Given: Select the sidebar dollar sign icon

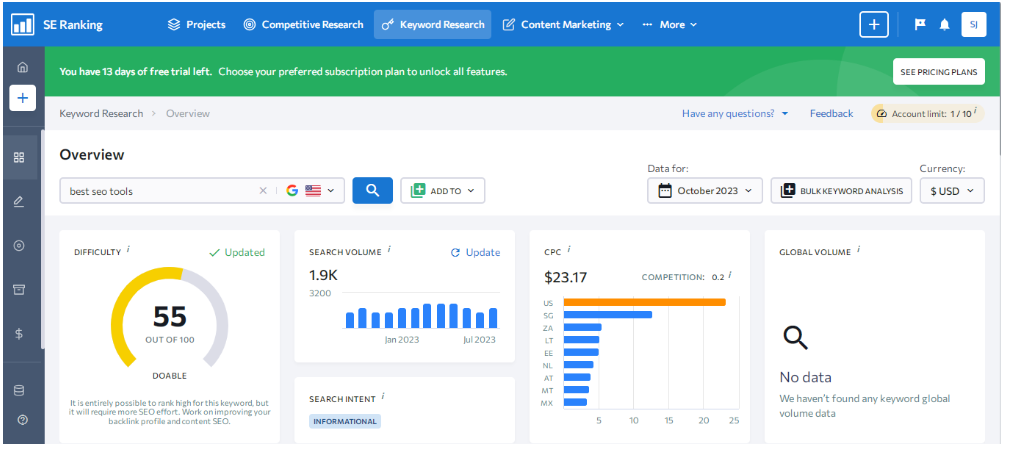Looking at the screenshot, I should [19, 334].
